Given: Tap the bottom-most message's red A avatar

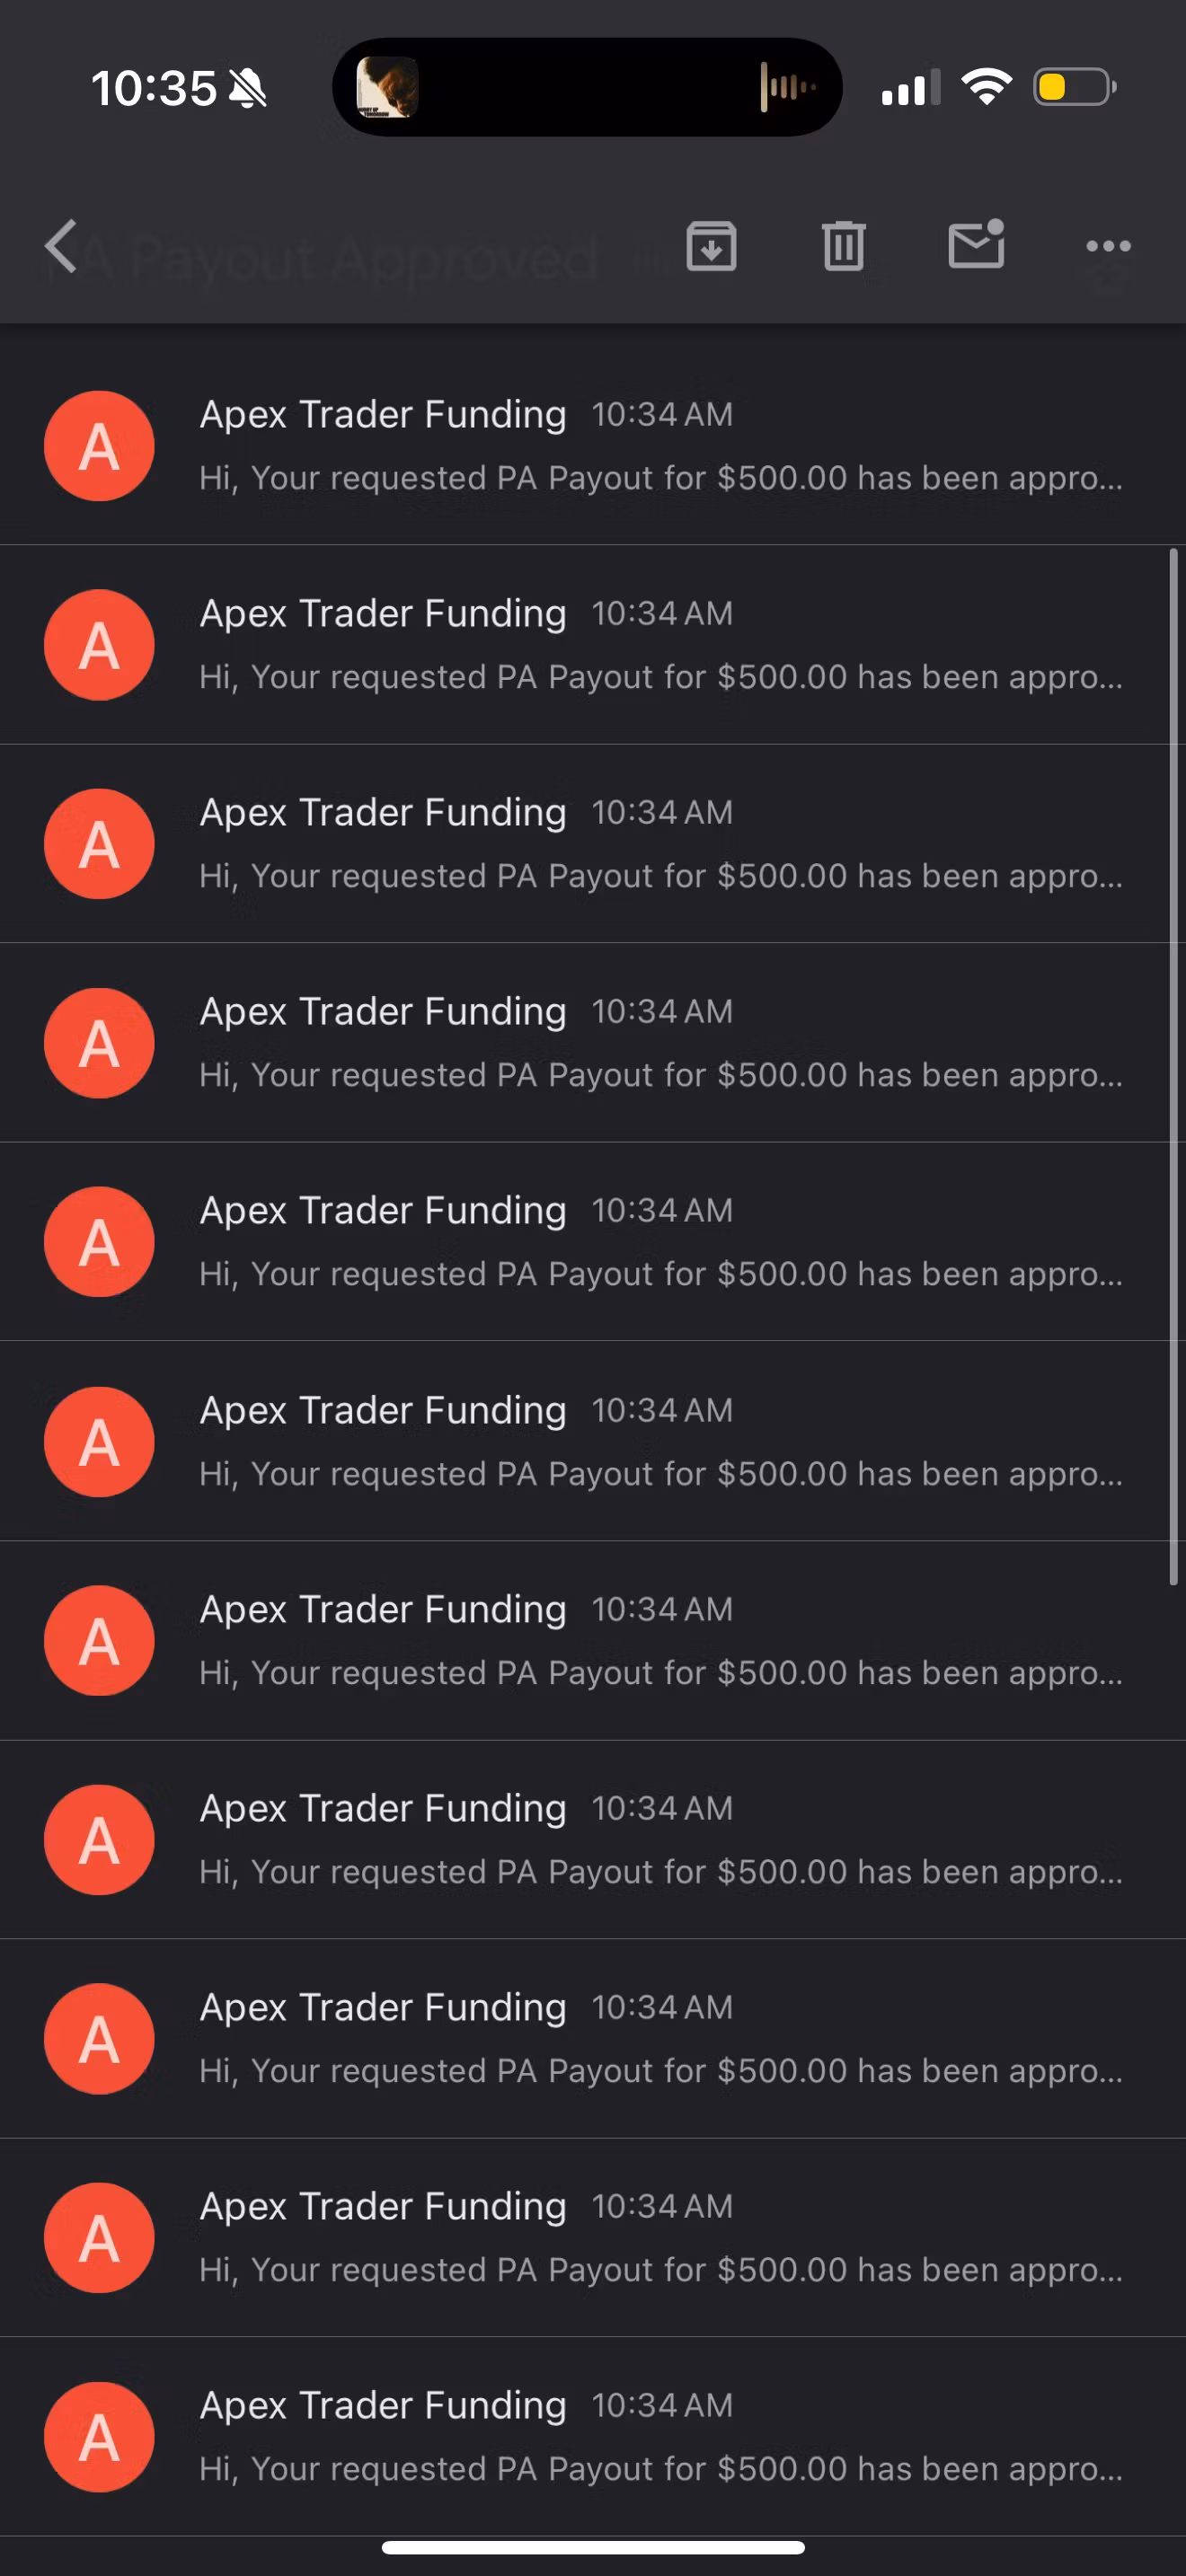Looking at the screenshot, I should 99,2436.
